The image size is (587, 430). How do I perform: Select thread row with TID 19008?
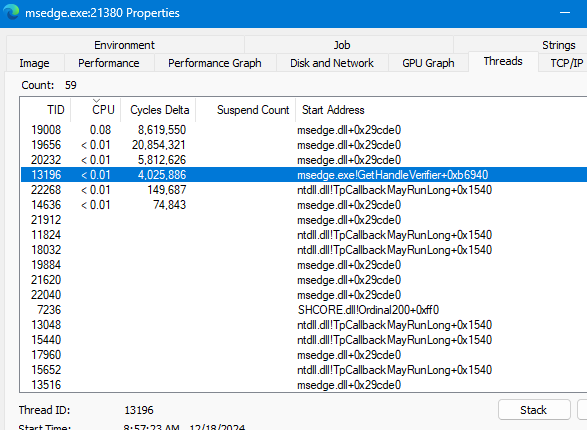coord(304,129)
